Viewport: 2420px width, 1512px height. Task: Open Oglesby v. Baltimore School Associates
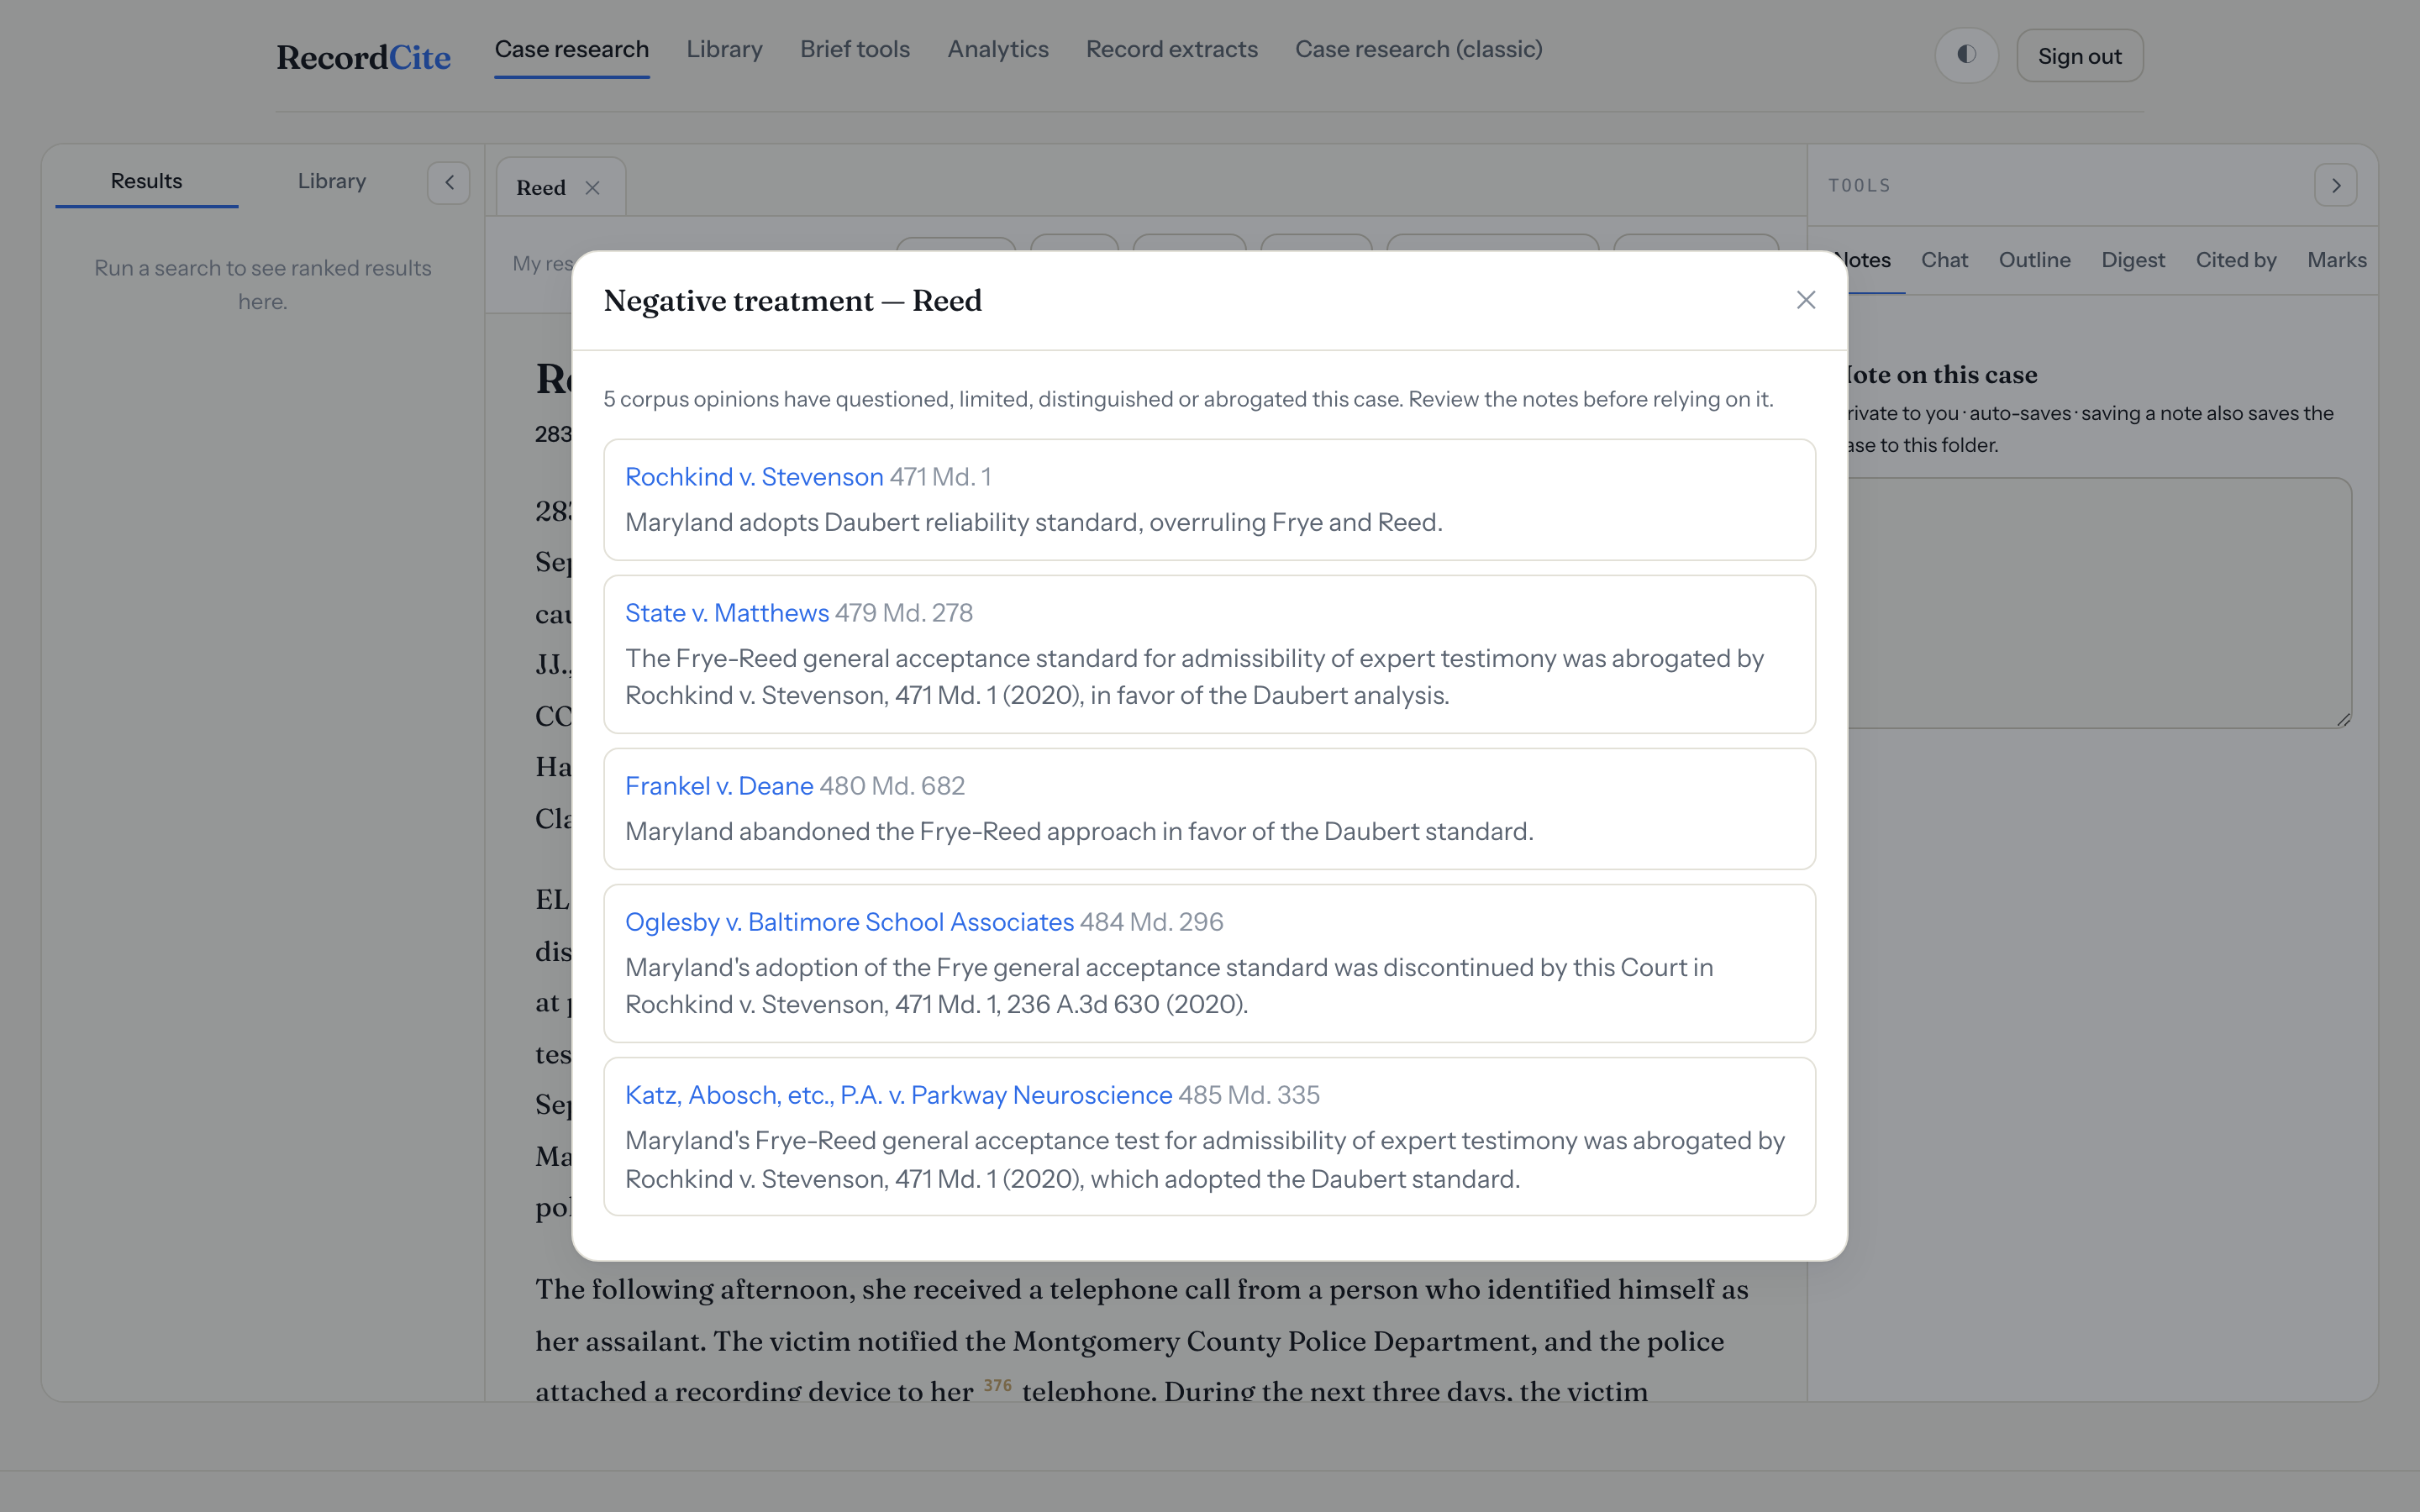(x=849, y=922)
